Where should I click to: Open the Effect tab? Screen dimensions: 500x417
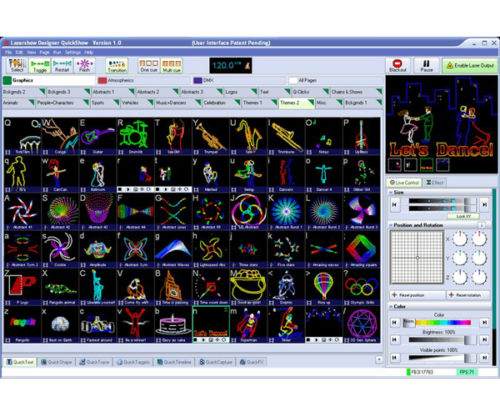pos(435,183)
